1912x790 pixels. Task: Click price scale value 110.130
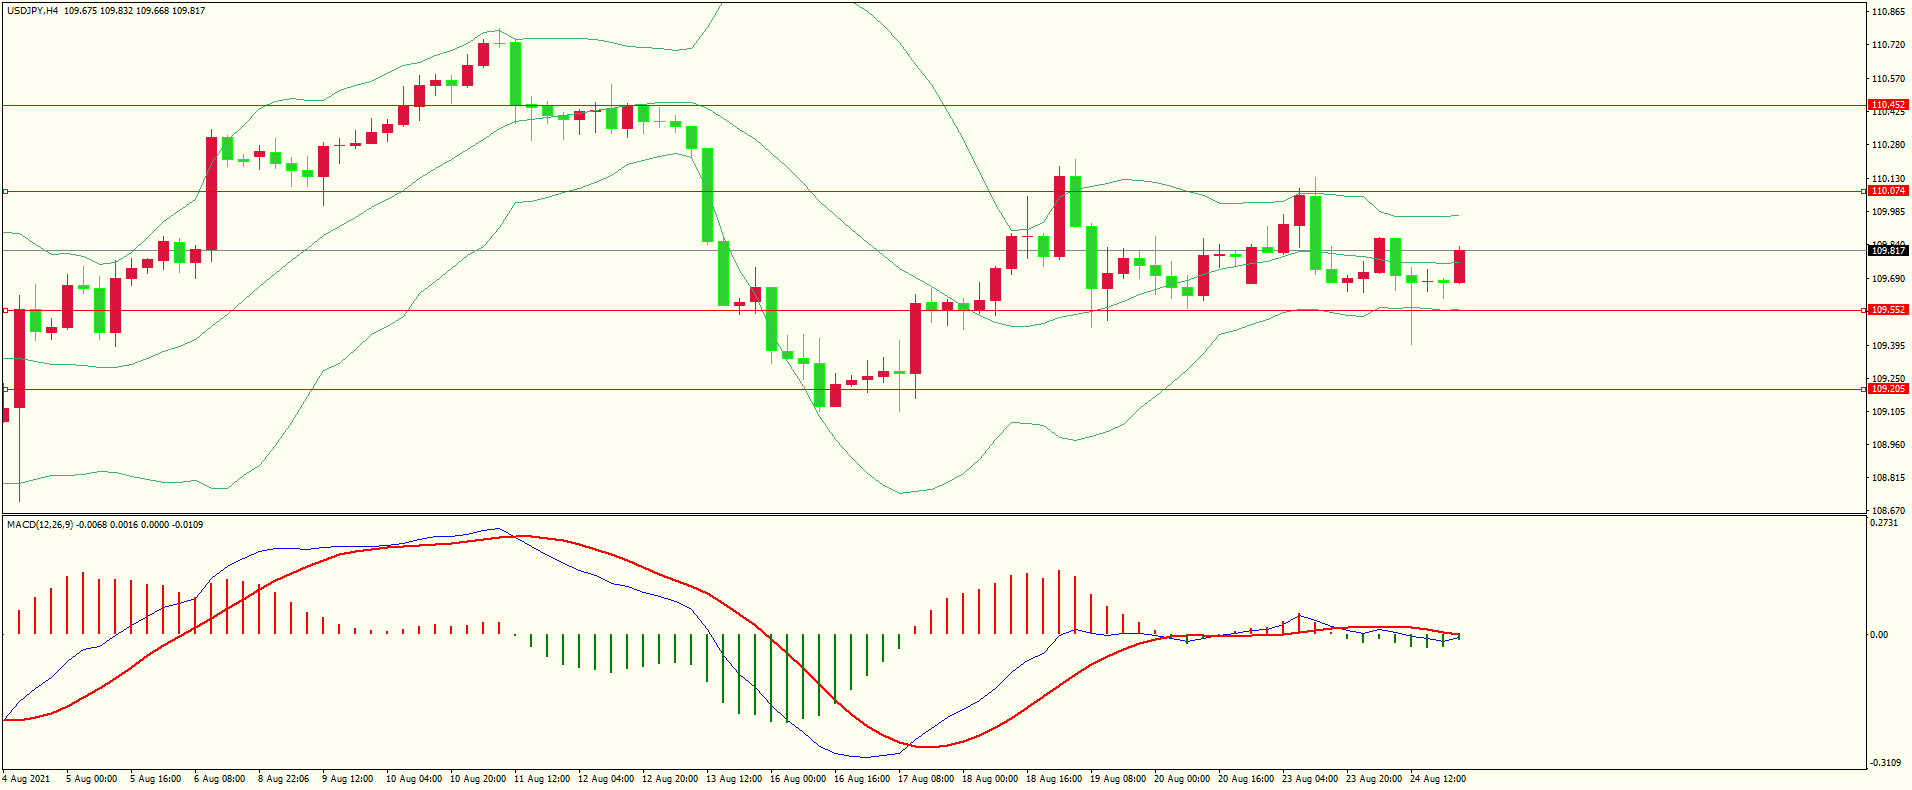pyautogui.click(x=1888, y=179)
